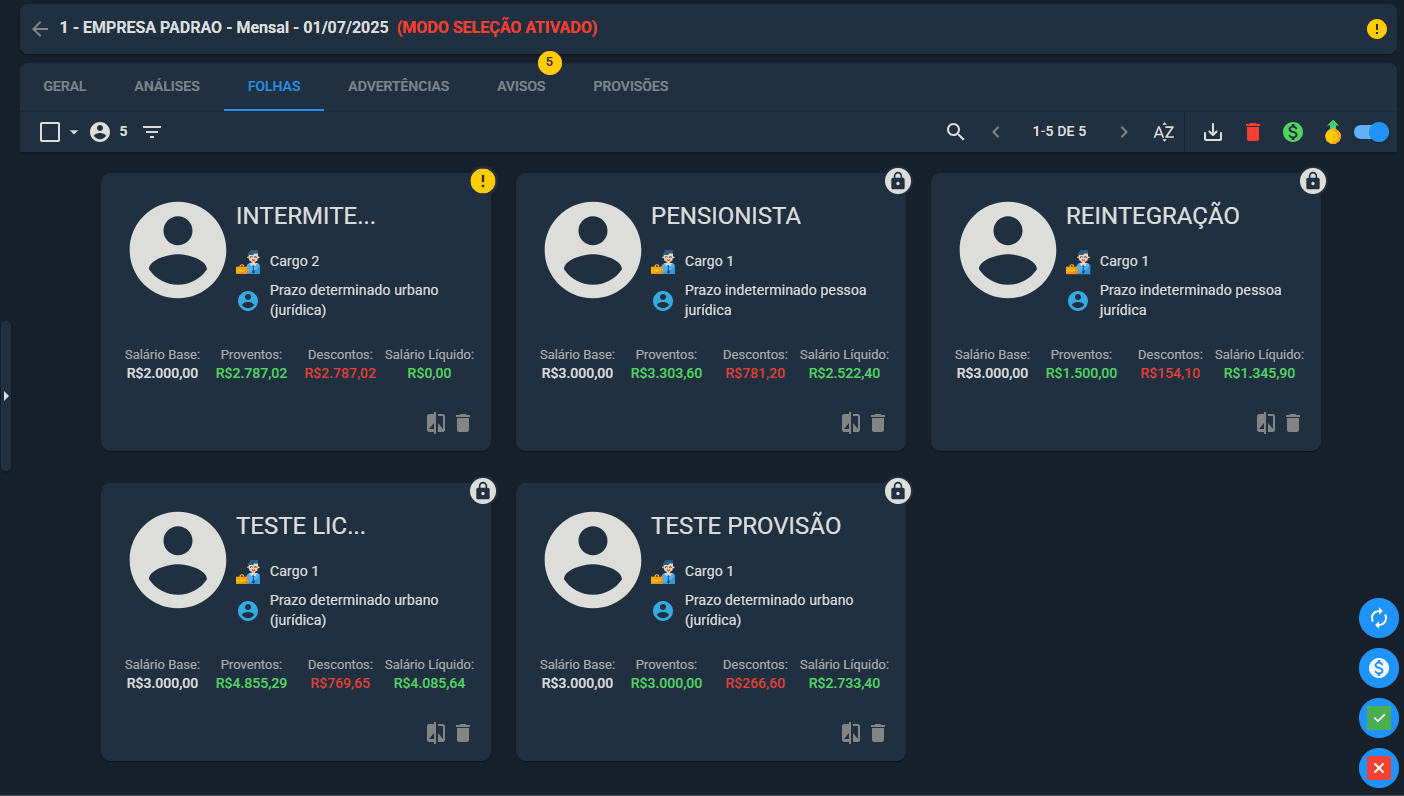Open the PROVISÕES tab

[631, 86]
